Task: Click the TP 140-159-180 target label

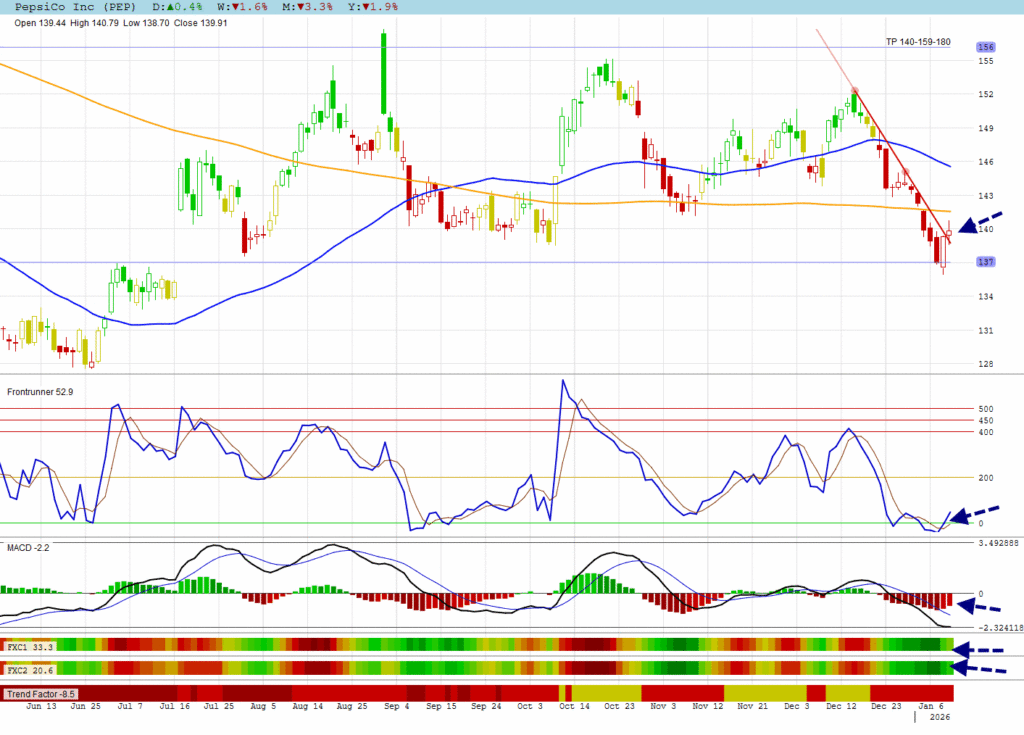Action: (x=917, y=42)
